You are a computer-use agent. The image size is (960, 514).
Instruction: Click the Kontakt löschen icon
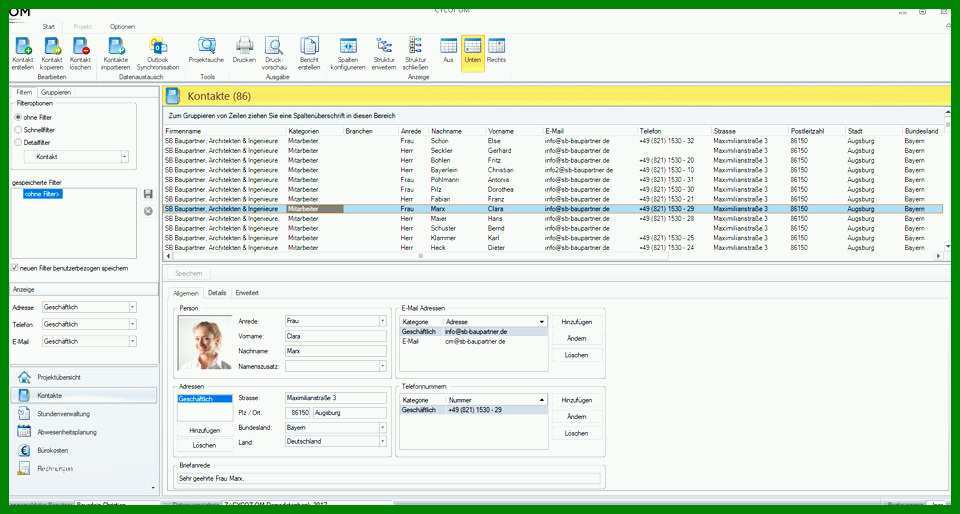click(80, 47)
